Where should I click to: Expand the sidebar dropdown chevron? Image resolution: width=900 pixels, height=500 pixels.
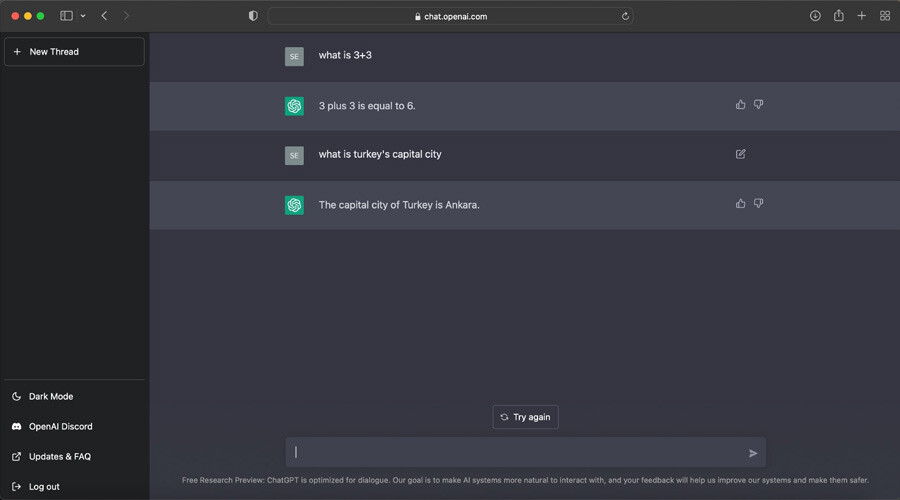coord(83,16)
